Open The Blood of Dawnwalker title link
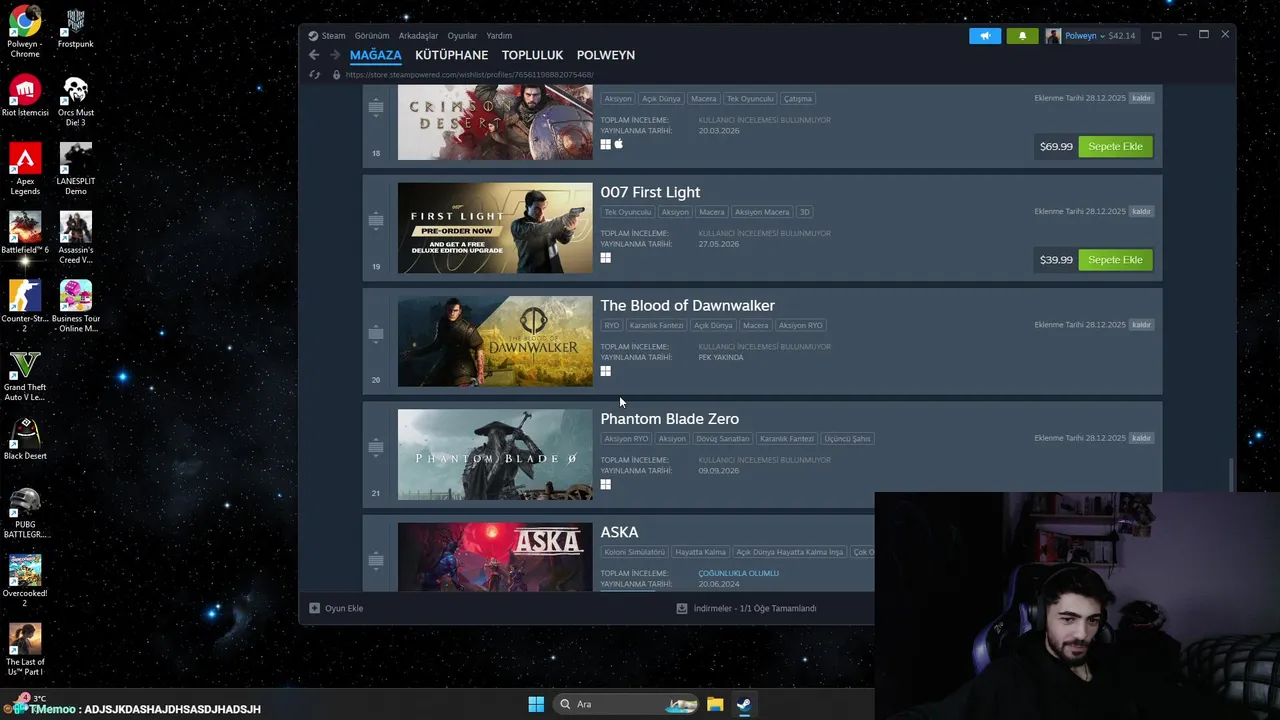The image size is (1280, 720). coord(687,305)
